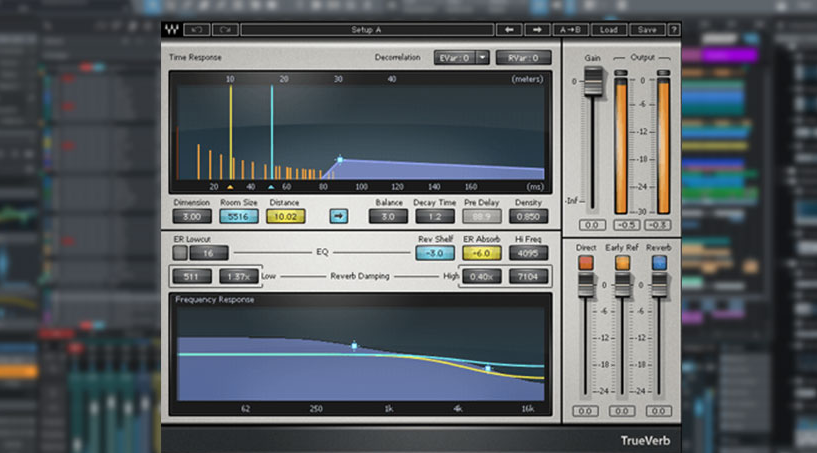Click the left output peak value -0.5
This screenshot has height=453, width=817.
pos(626,225)
